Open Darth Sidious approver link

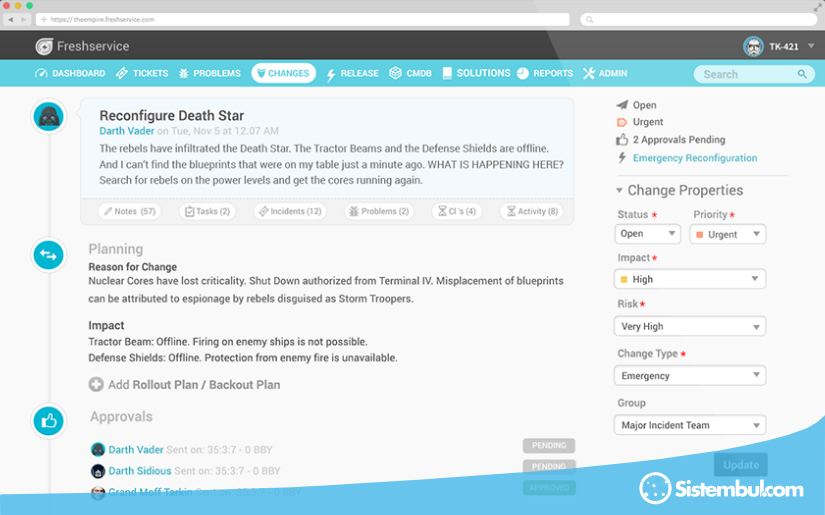click(x=140, y=471)
